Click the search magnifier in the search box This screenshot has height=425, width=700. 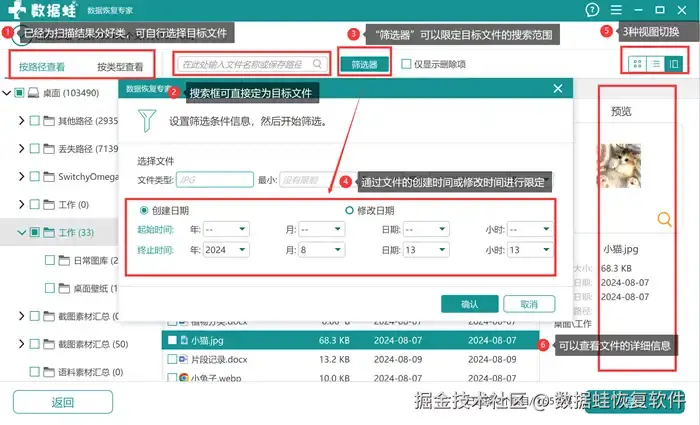tap(317, 64)
